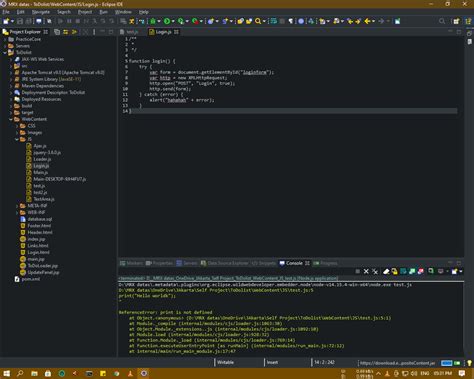Click the green Run play icon
This screenshot has height=379, width=474.
tap(167, 21)
